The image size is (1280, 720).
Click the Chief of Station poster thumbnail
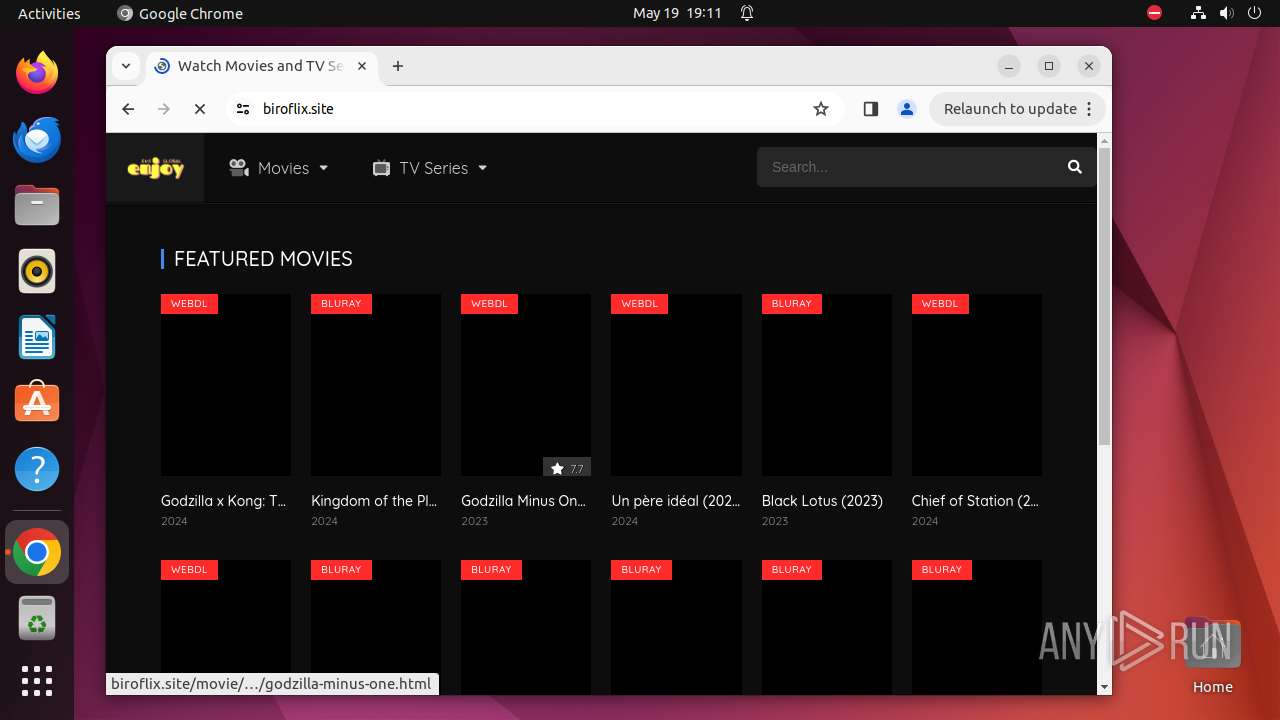pyautogui.click(x=977, y=385)
